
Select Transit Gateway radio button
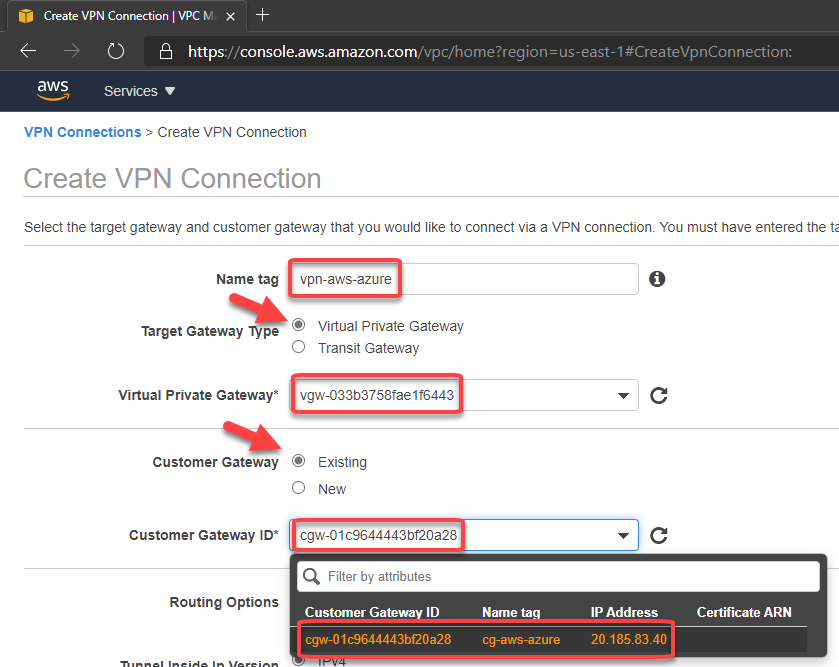click(299, 347)
